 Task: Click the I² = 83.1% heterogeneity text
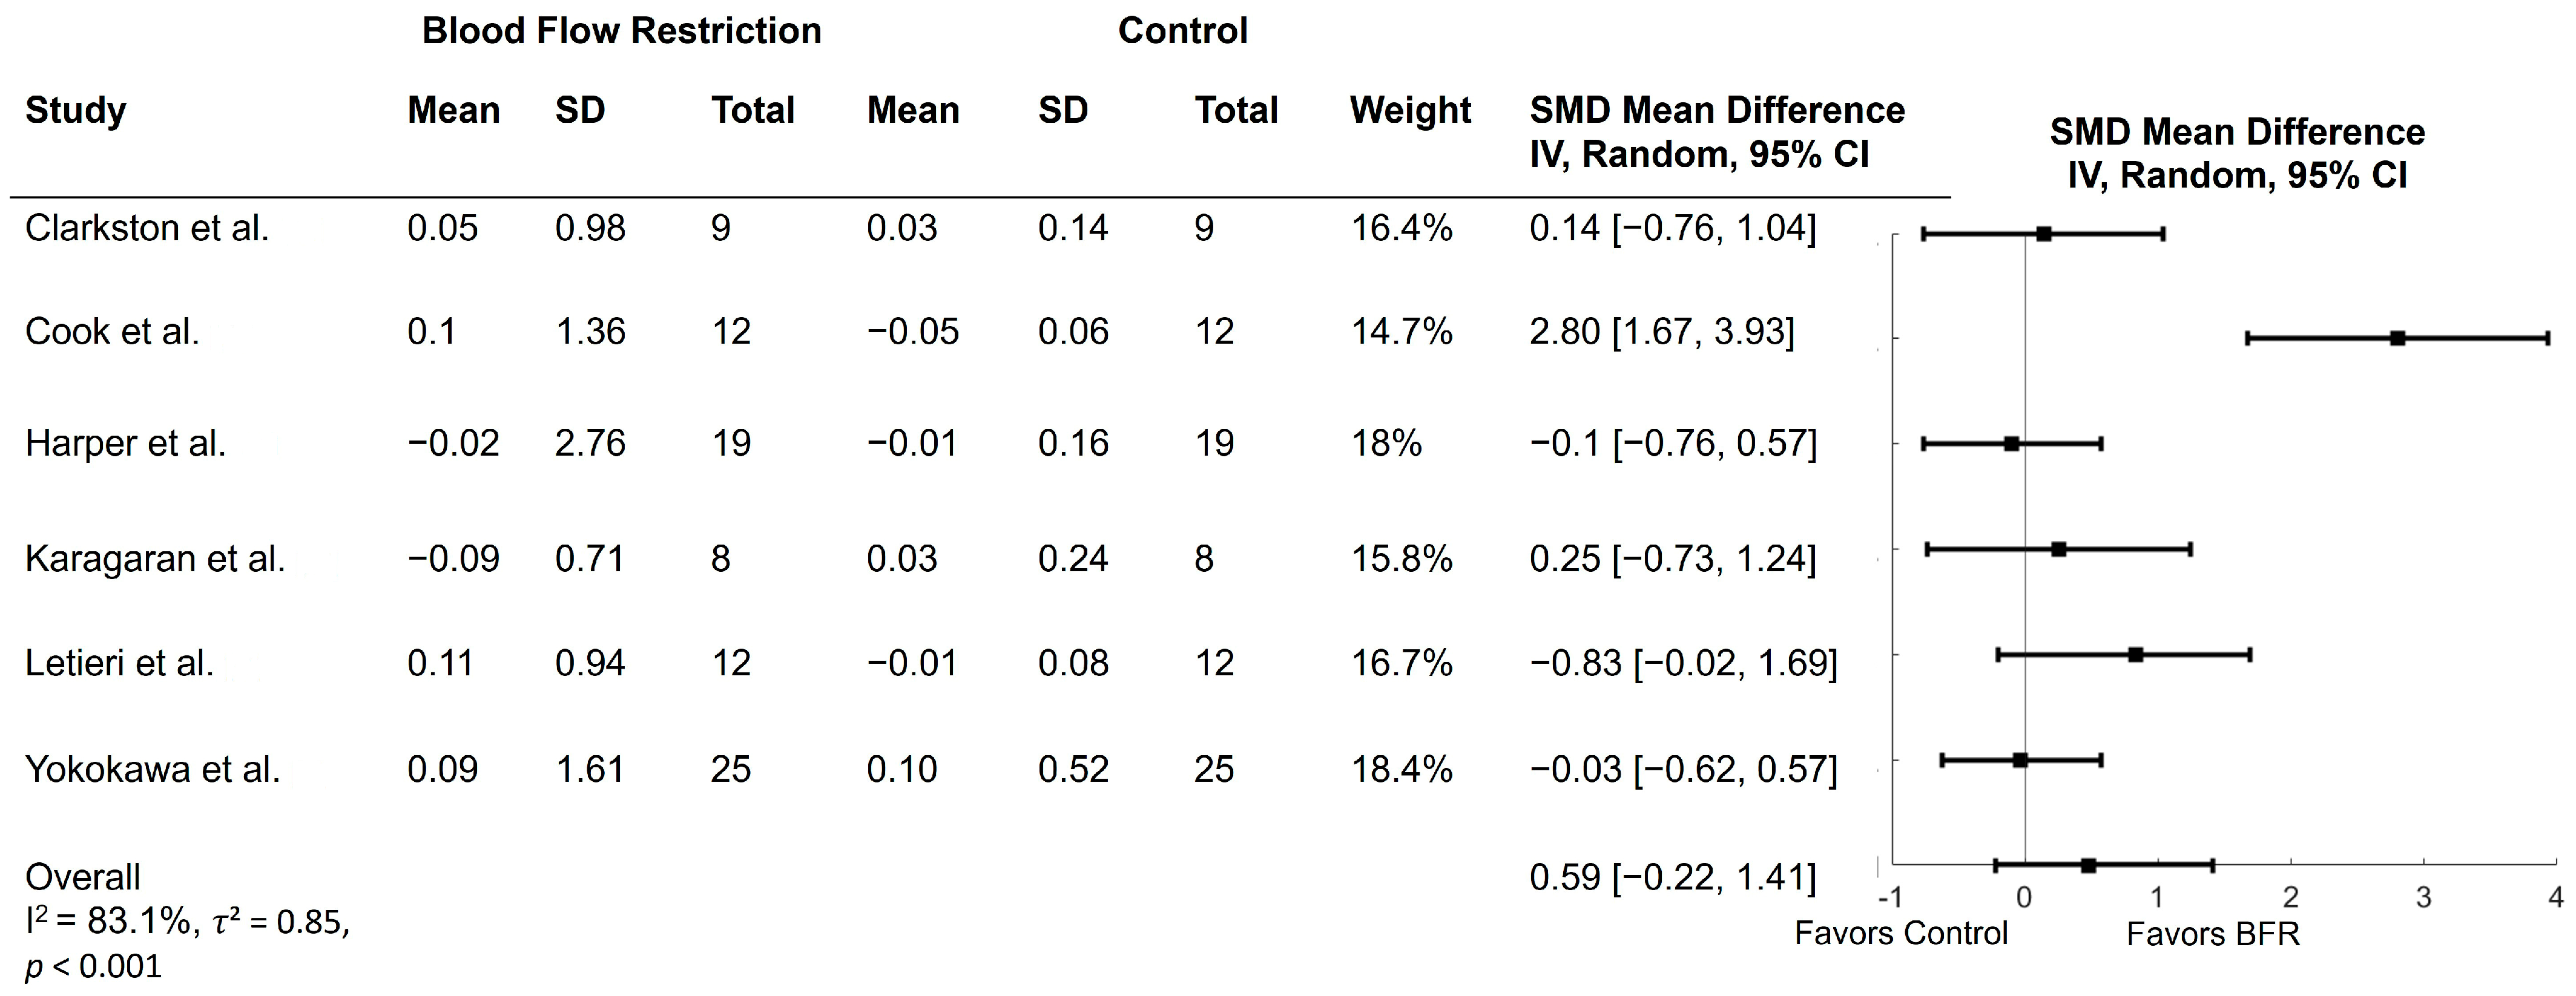pos(110,921)
